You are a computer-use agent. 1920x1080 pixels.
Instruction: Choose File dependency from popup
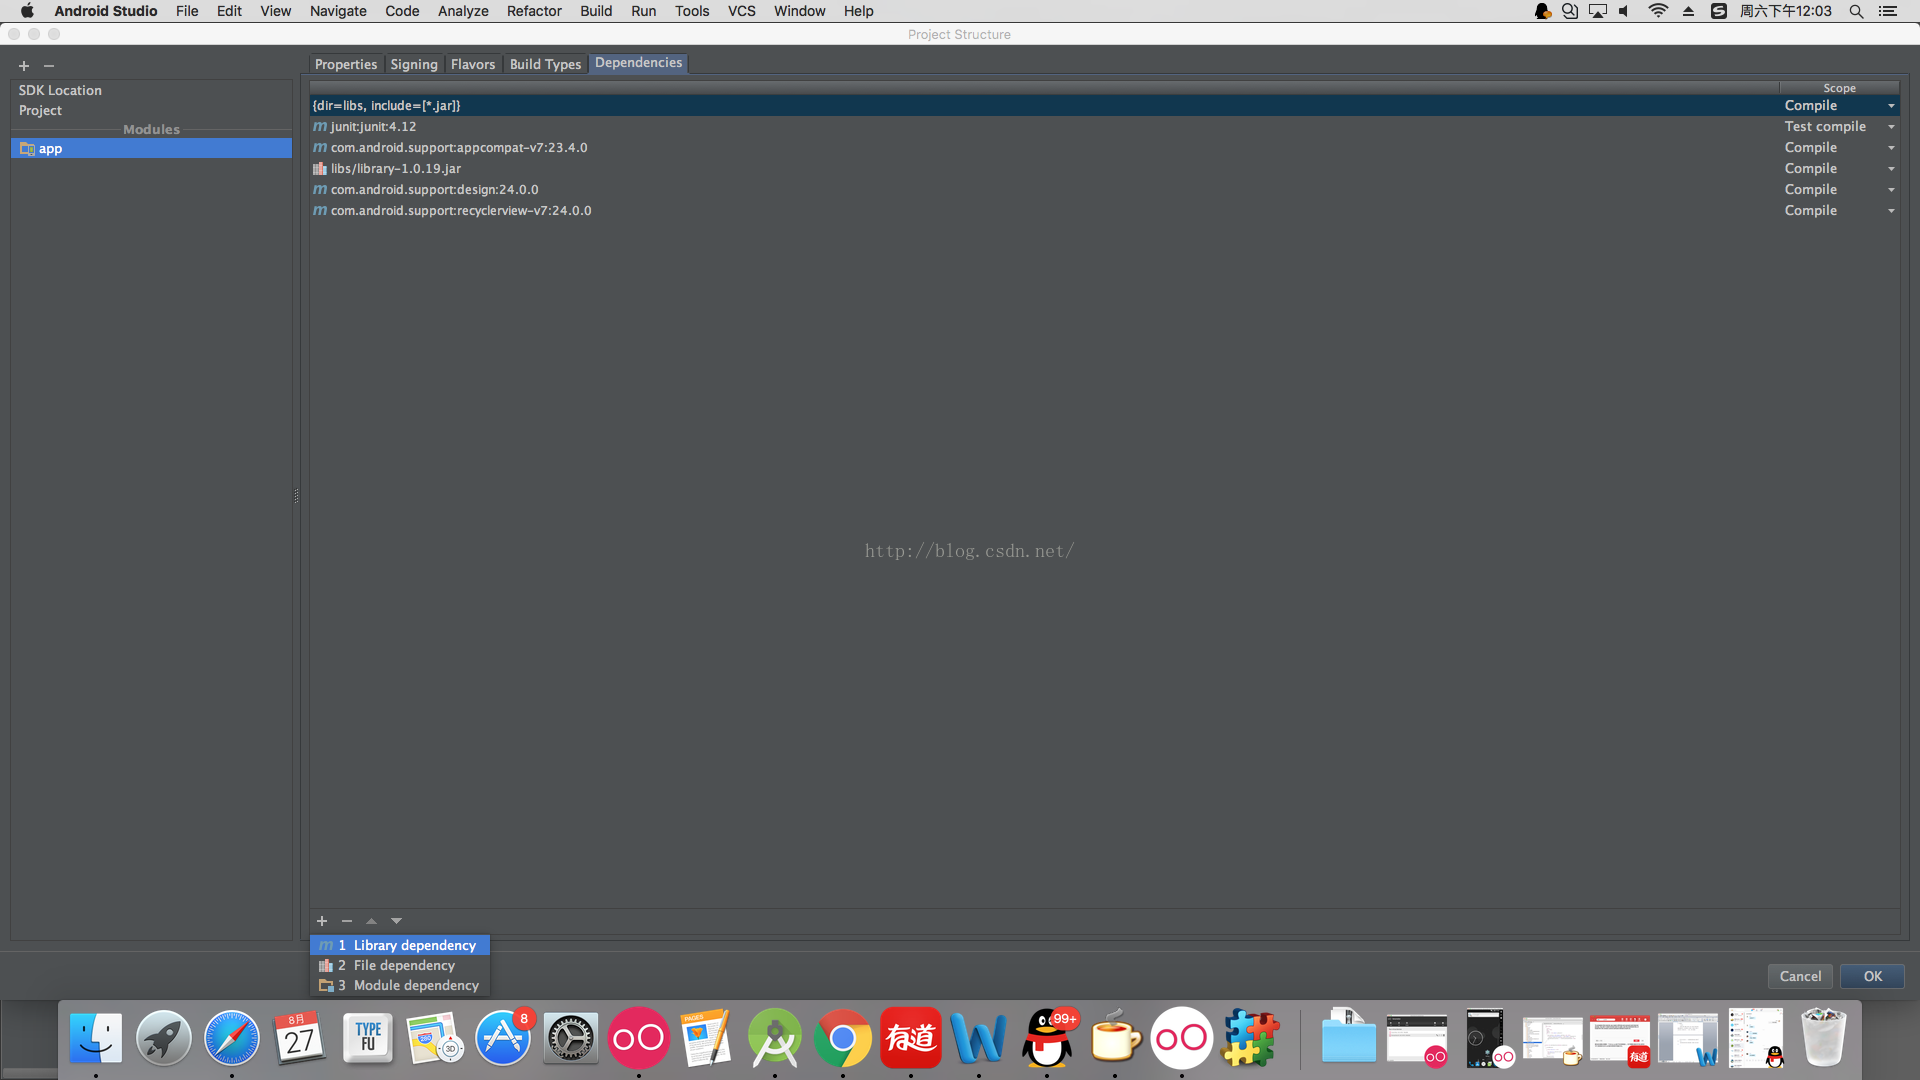400,965
